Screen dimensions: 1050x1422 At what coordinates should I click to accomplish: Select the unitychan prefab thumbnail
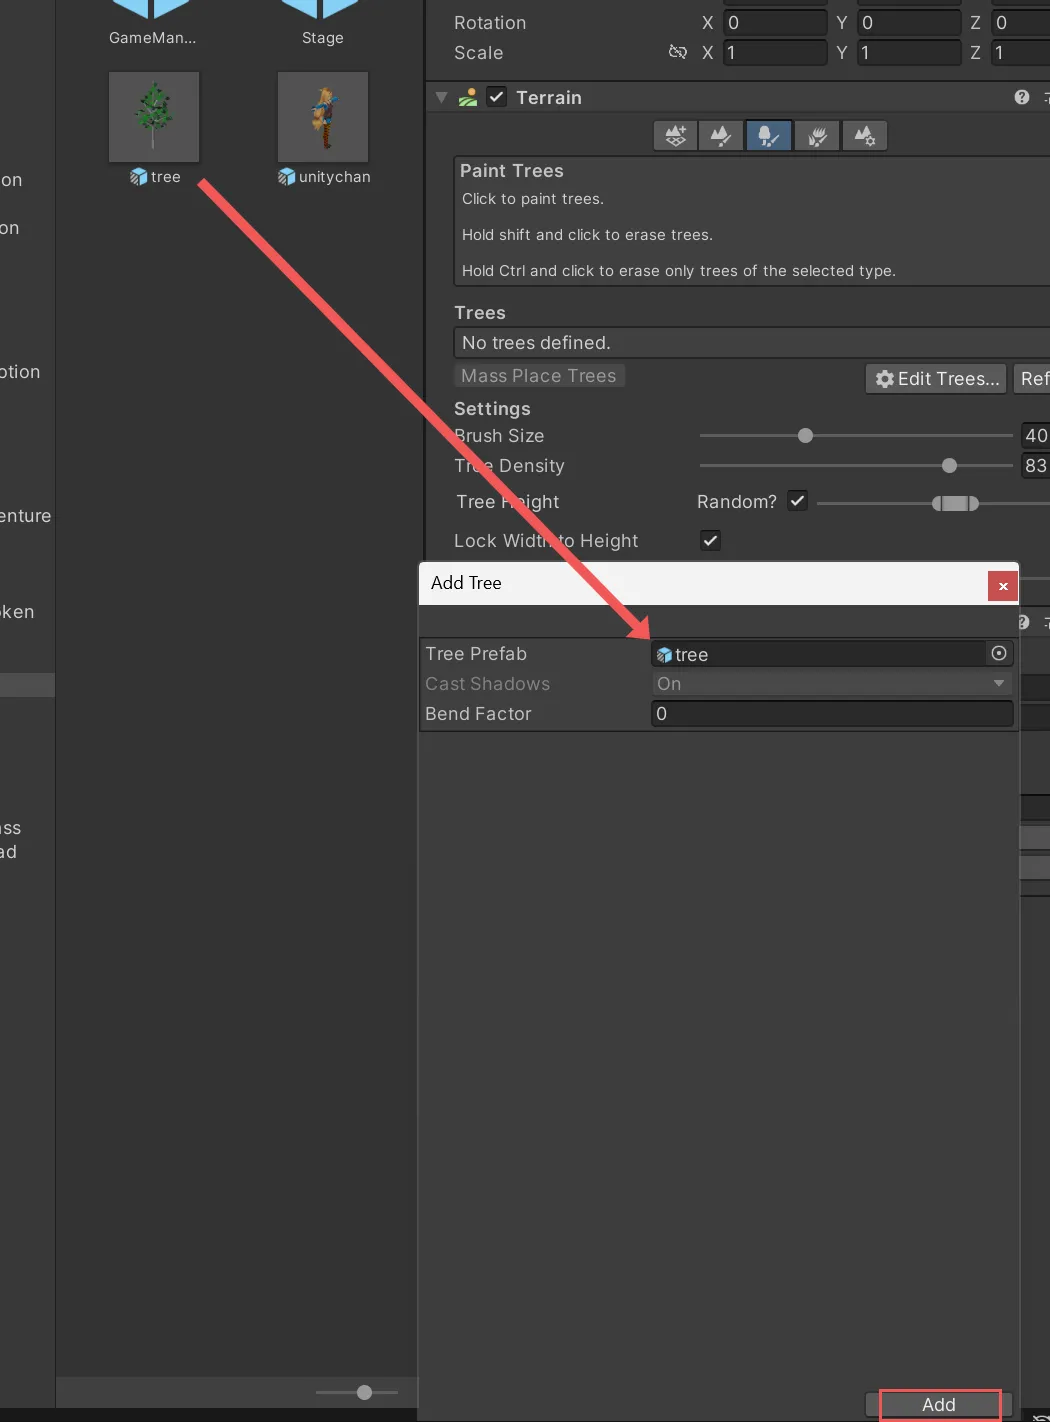(x=323, y=117)
